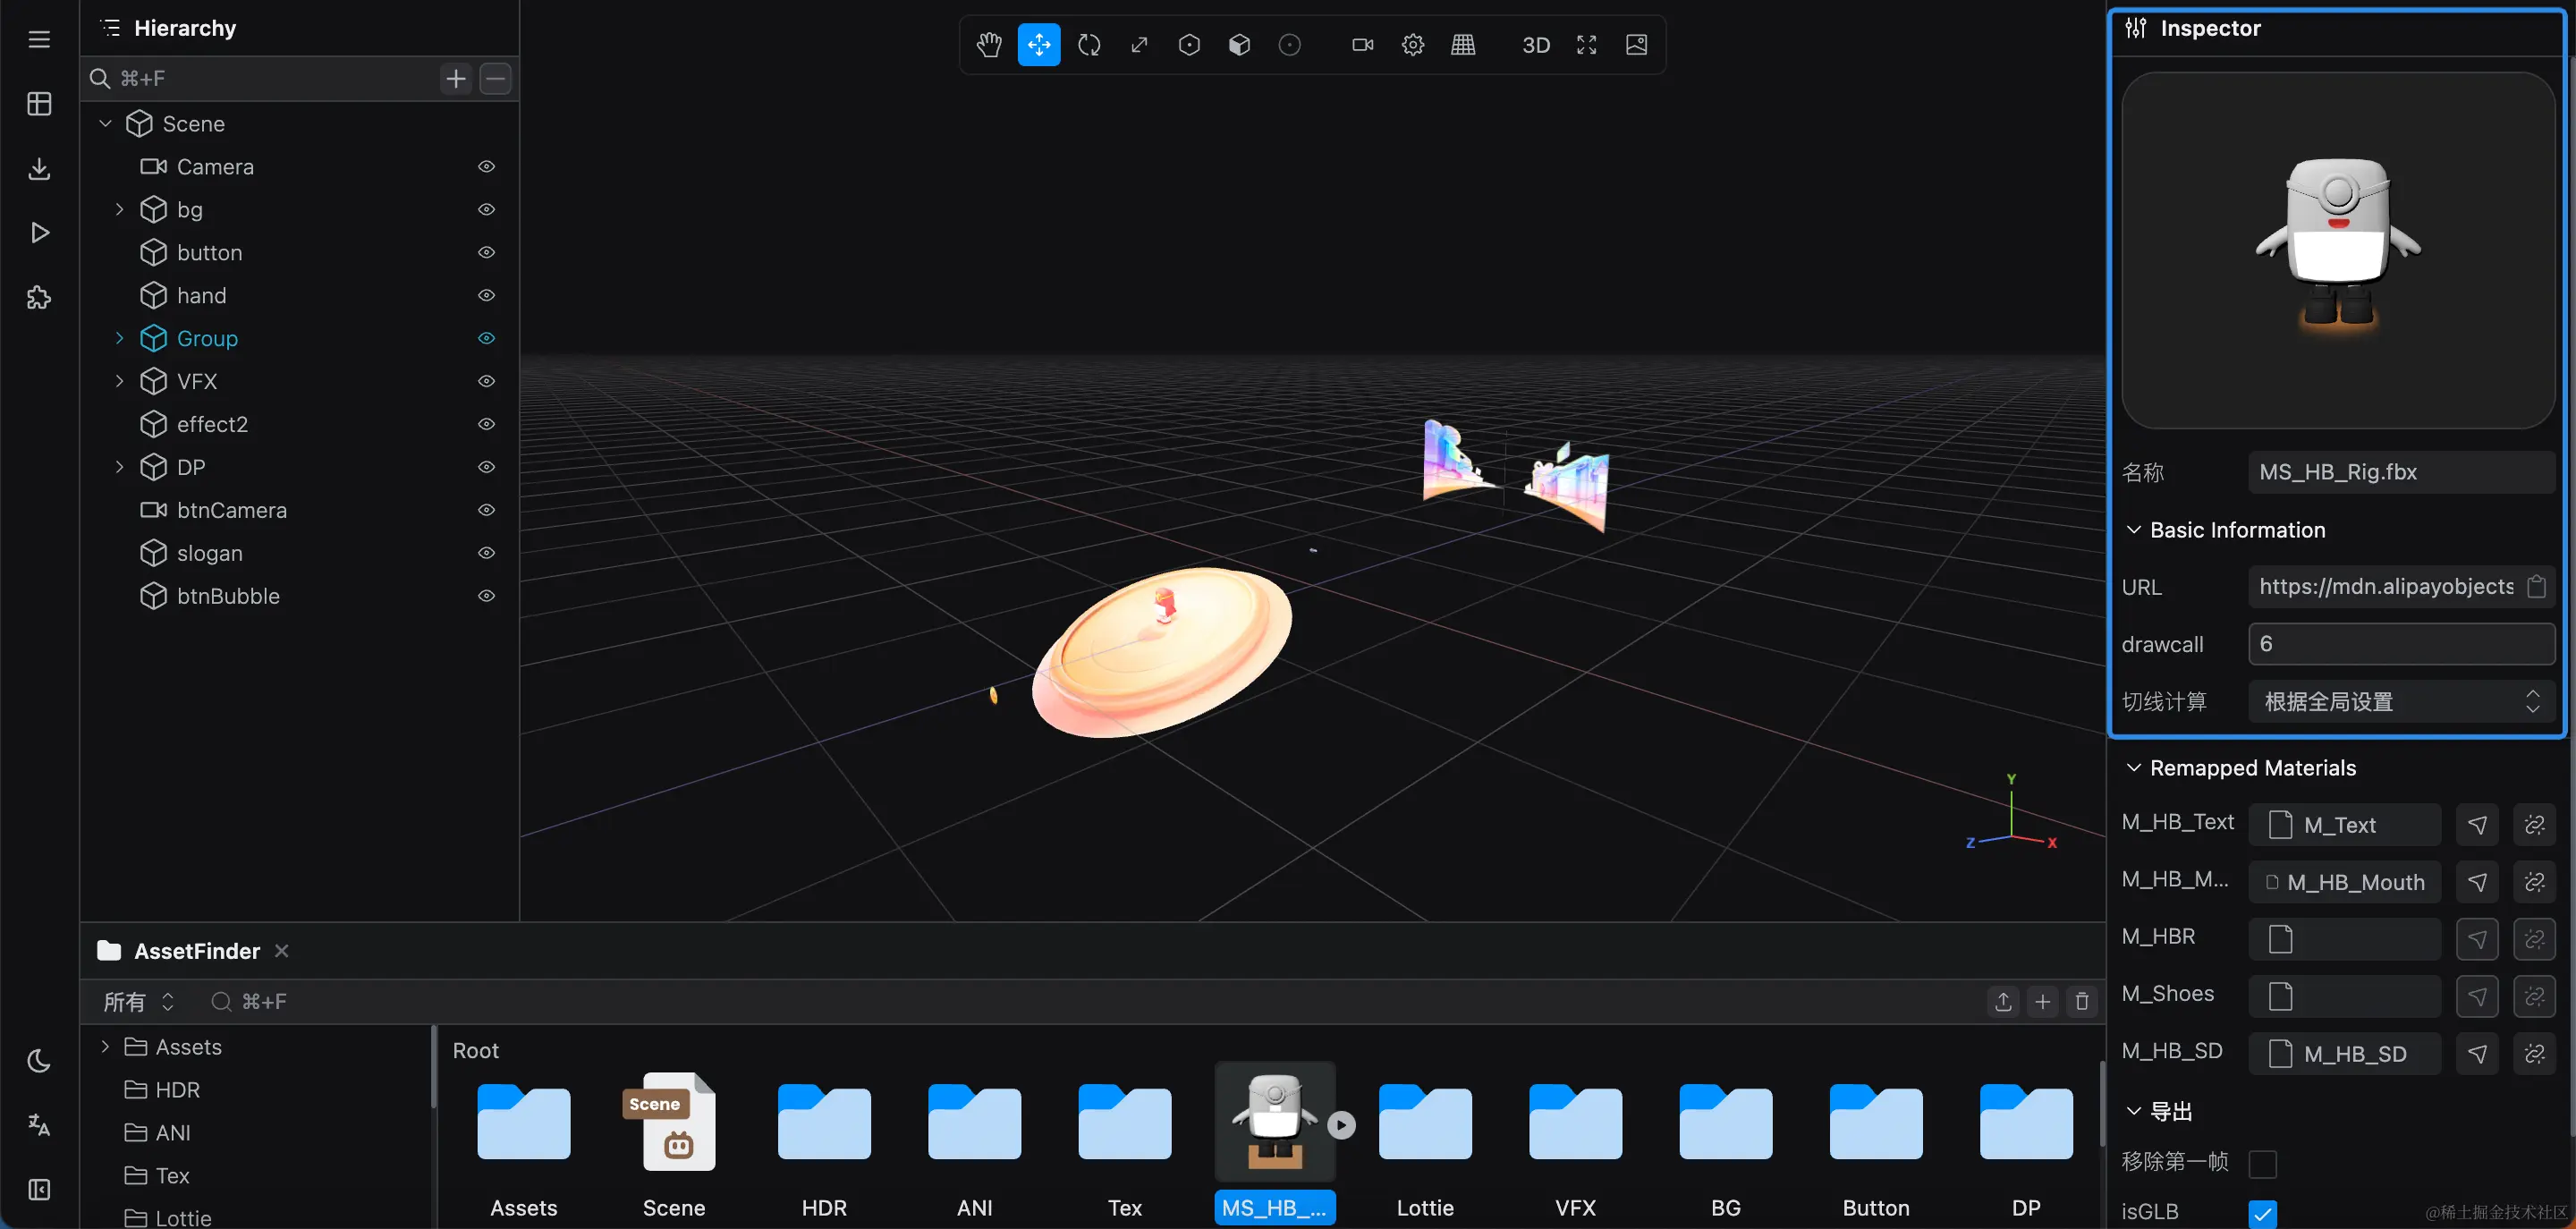This screenshot has width=2576, height=1229.
Task: Open the 切线计算 dropdown
Action: (2400, 702)
